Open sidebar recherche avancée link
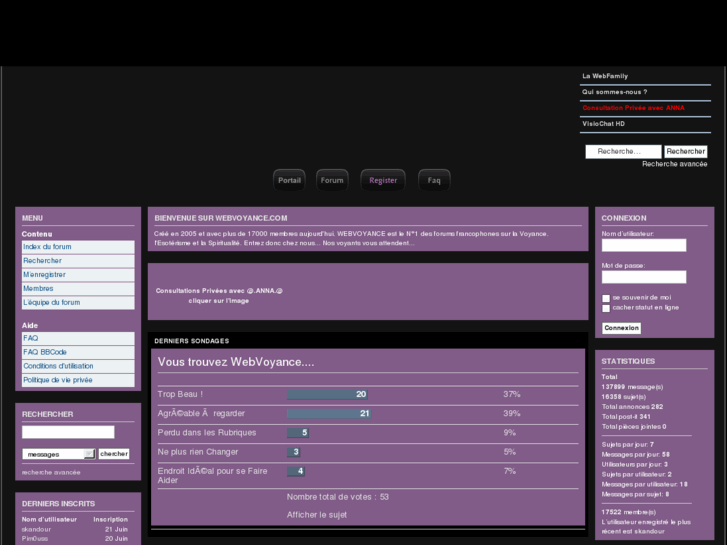727x545 pixels. (51, 473)
